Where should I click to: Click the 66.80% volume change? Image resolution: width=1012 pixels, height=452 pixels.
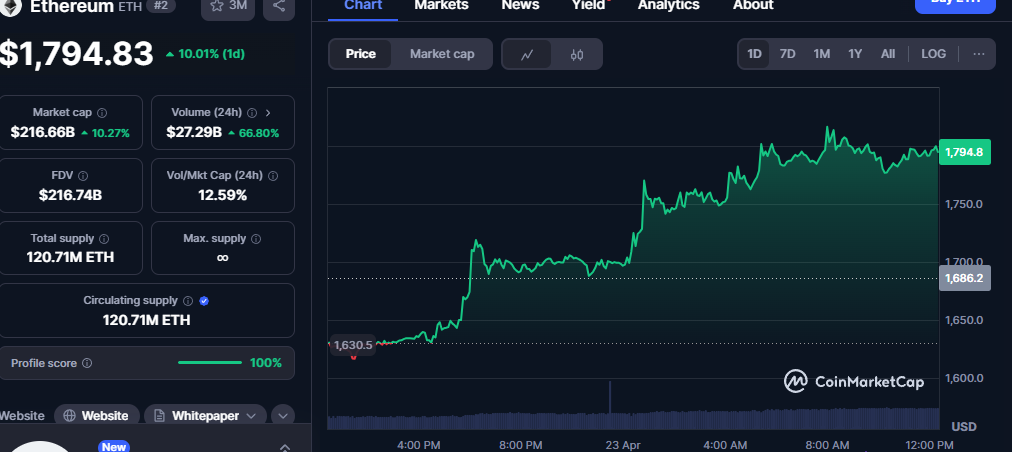[x=254, y=134]
